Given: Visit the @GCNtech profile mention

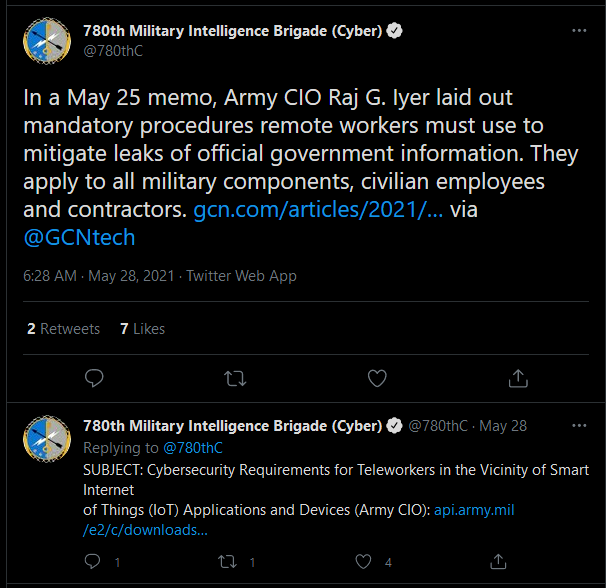Looking at the screenshot, I should point(79,237).
